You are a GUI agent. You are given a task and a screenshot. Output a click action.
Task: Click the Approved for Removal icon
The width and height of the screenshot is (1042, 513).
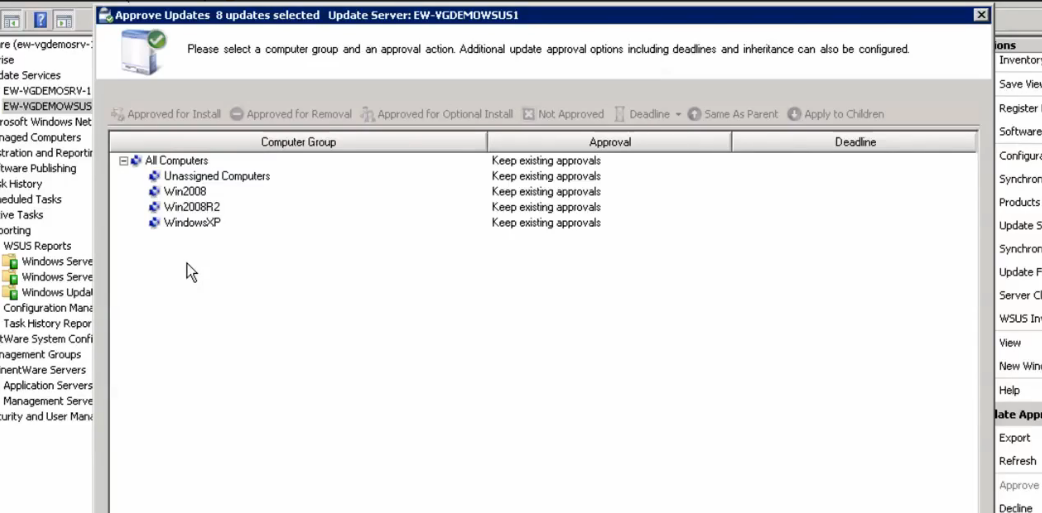click(x=237, y=114)
